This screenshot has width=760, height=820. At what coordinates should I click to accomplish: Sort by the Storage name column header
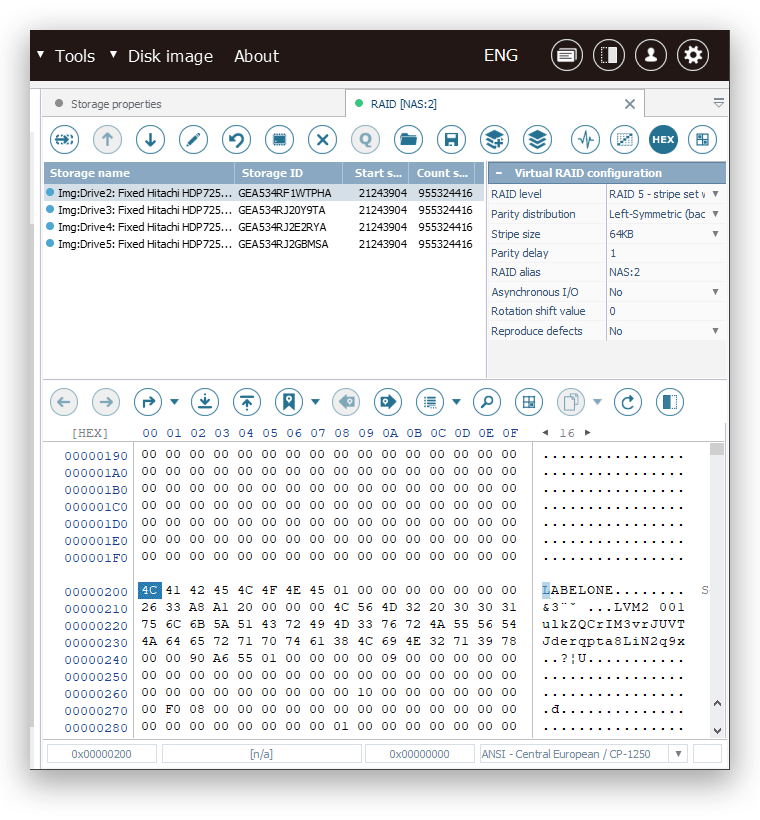pos(139,173)
